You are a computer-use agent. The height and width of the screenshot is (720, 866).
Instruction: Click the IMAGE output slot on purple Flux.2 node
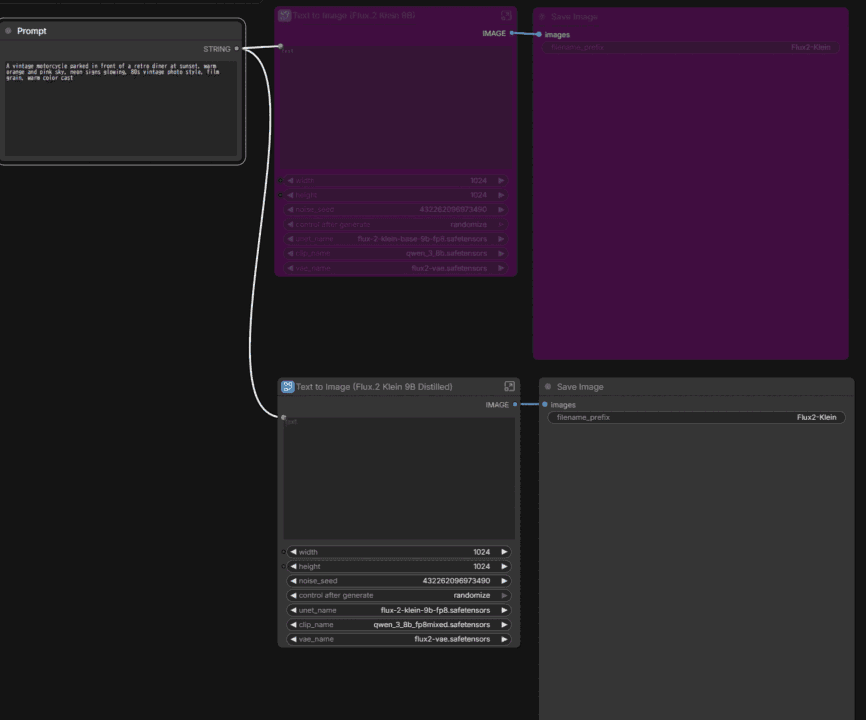click(511, 33)
